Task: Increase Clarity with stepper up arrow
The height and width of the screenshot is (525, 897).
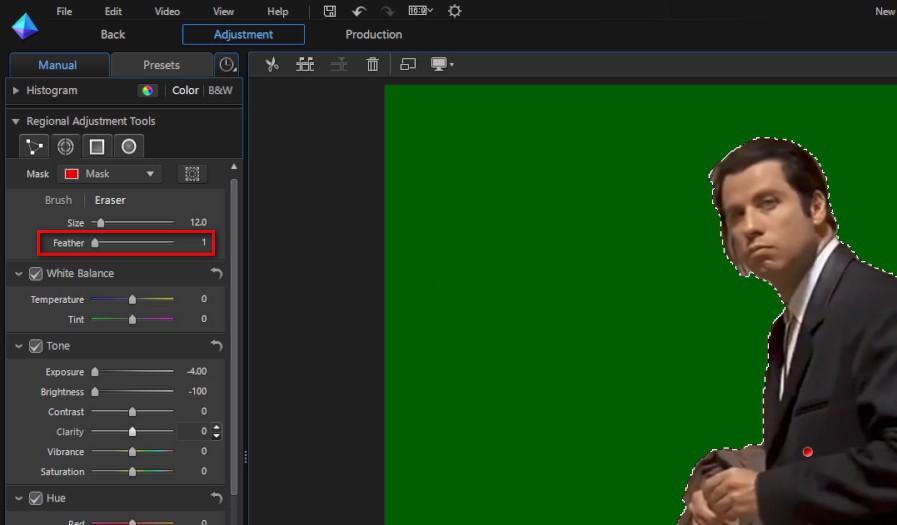Action: pos(216,427)
